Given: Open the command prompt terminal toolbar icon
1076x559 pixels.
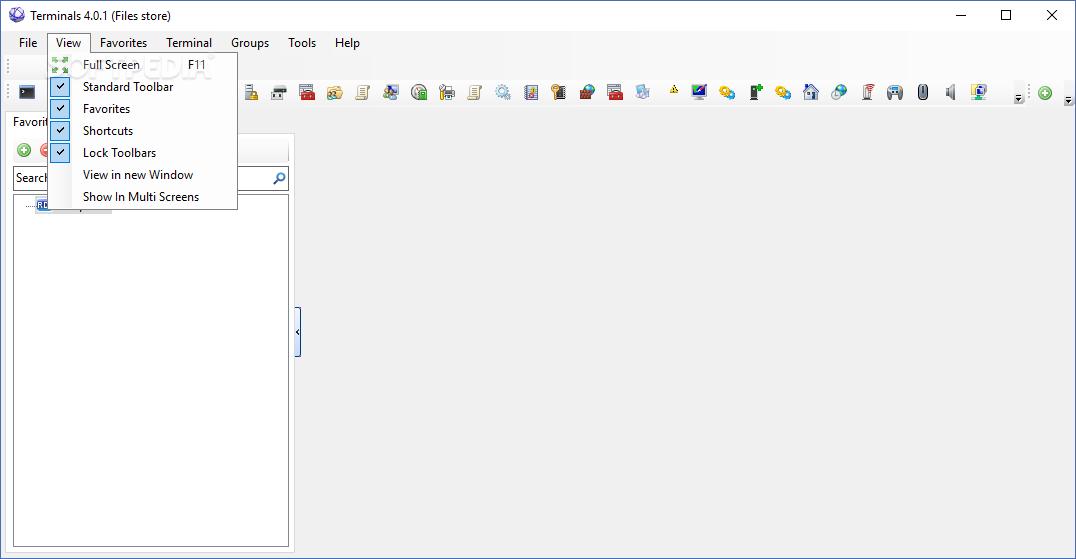Looking at the screenshot, I should pos(27,92).
